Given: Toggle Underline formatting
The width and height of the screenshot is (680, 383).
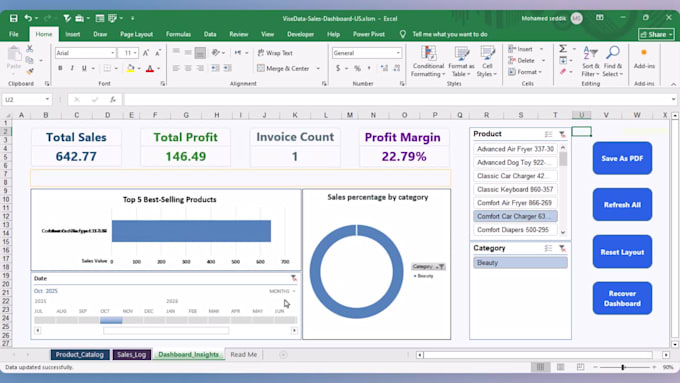Looking at the screenshot, I should click(x=84, y=68).
